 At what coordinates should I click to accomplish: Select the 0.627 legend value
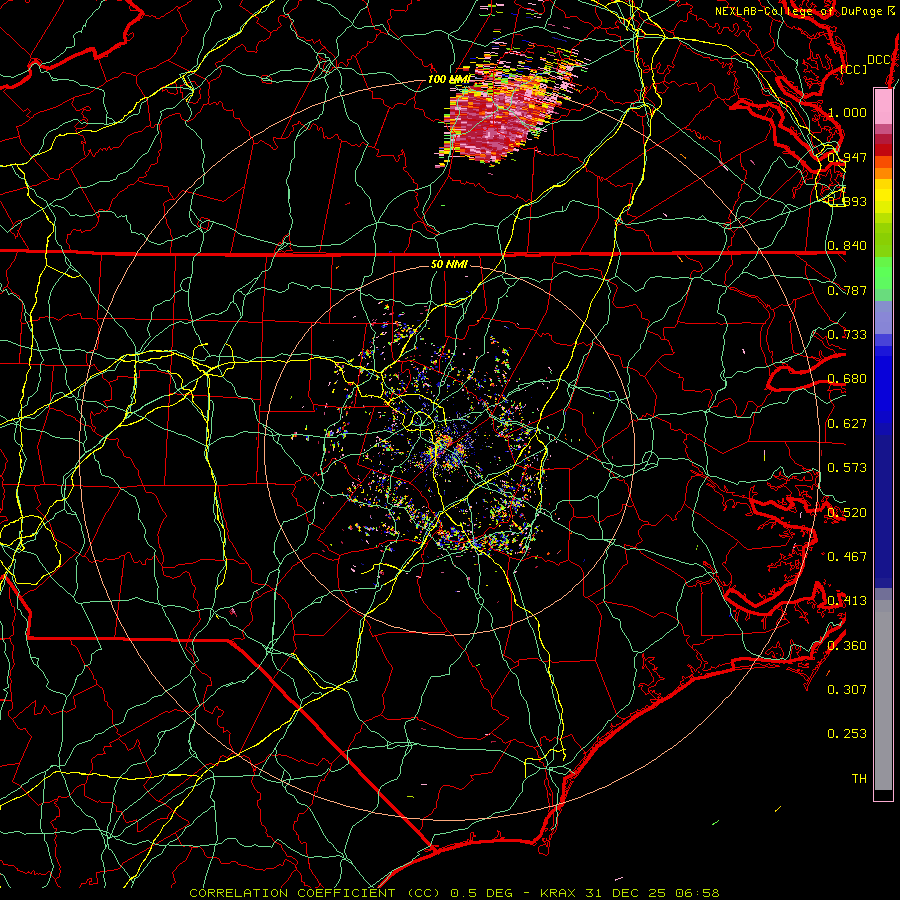coord(847,424)
